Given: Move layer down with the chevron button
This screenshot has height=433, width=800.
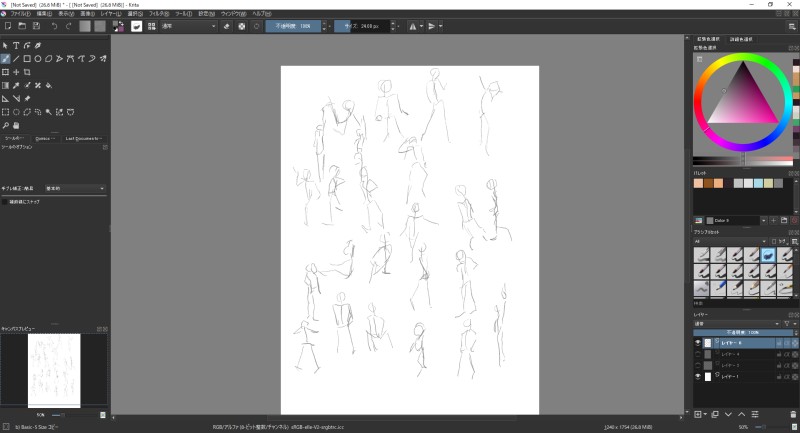Looking at the screenshot, I should (728, 414).
